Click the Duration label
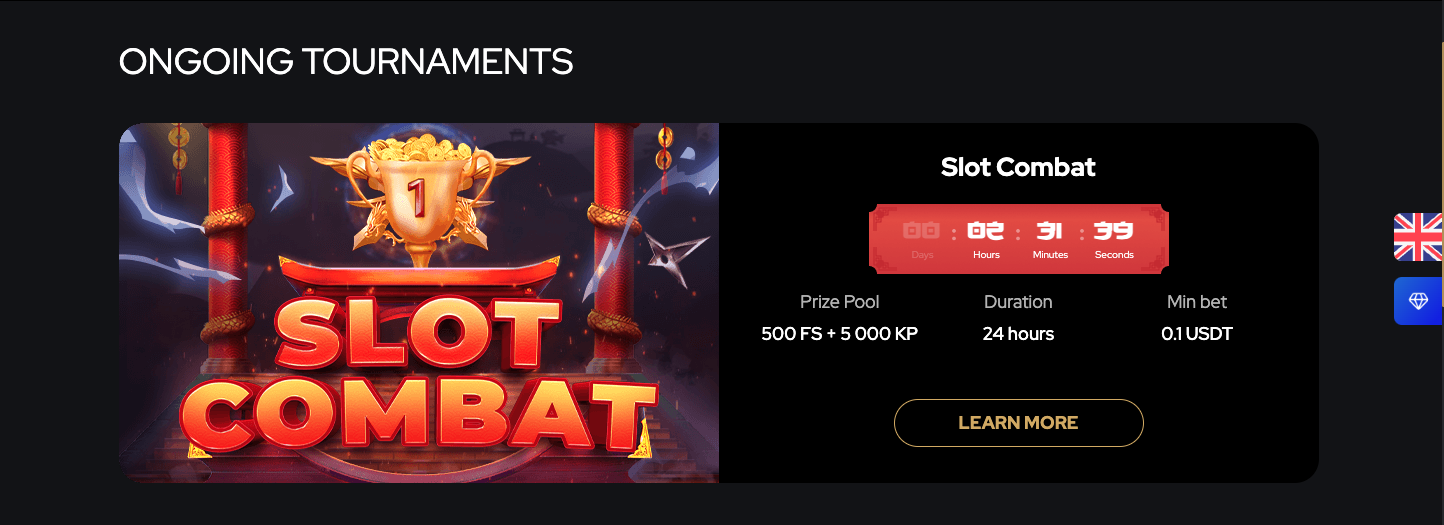Image resolution: width=1444 pixels, height=525 pixels. click(1018, 302)
